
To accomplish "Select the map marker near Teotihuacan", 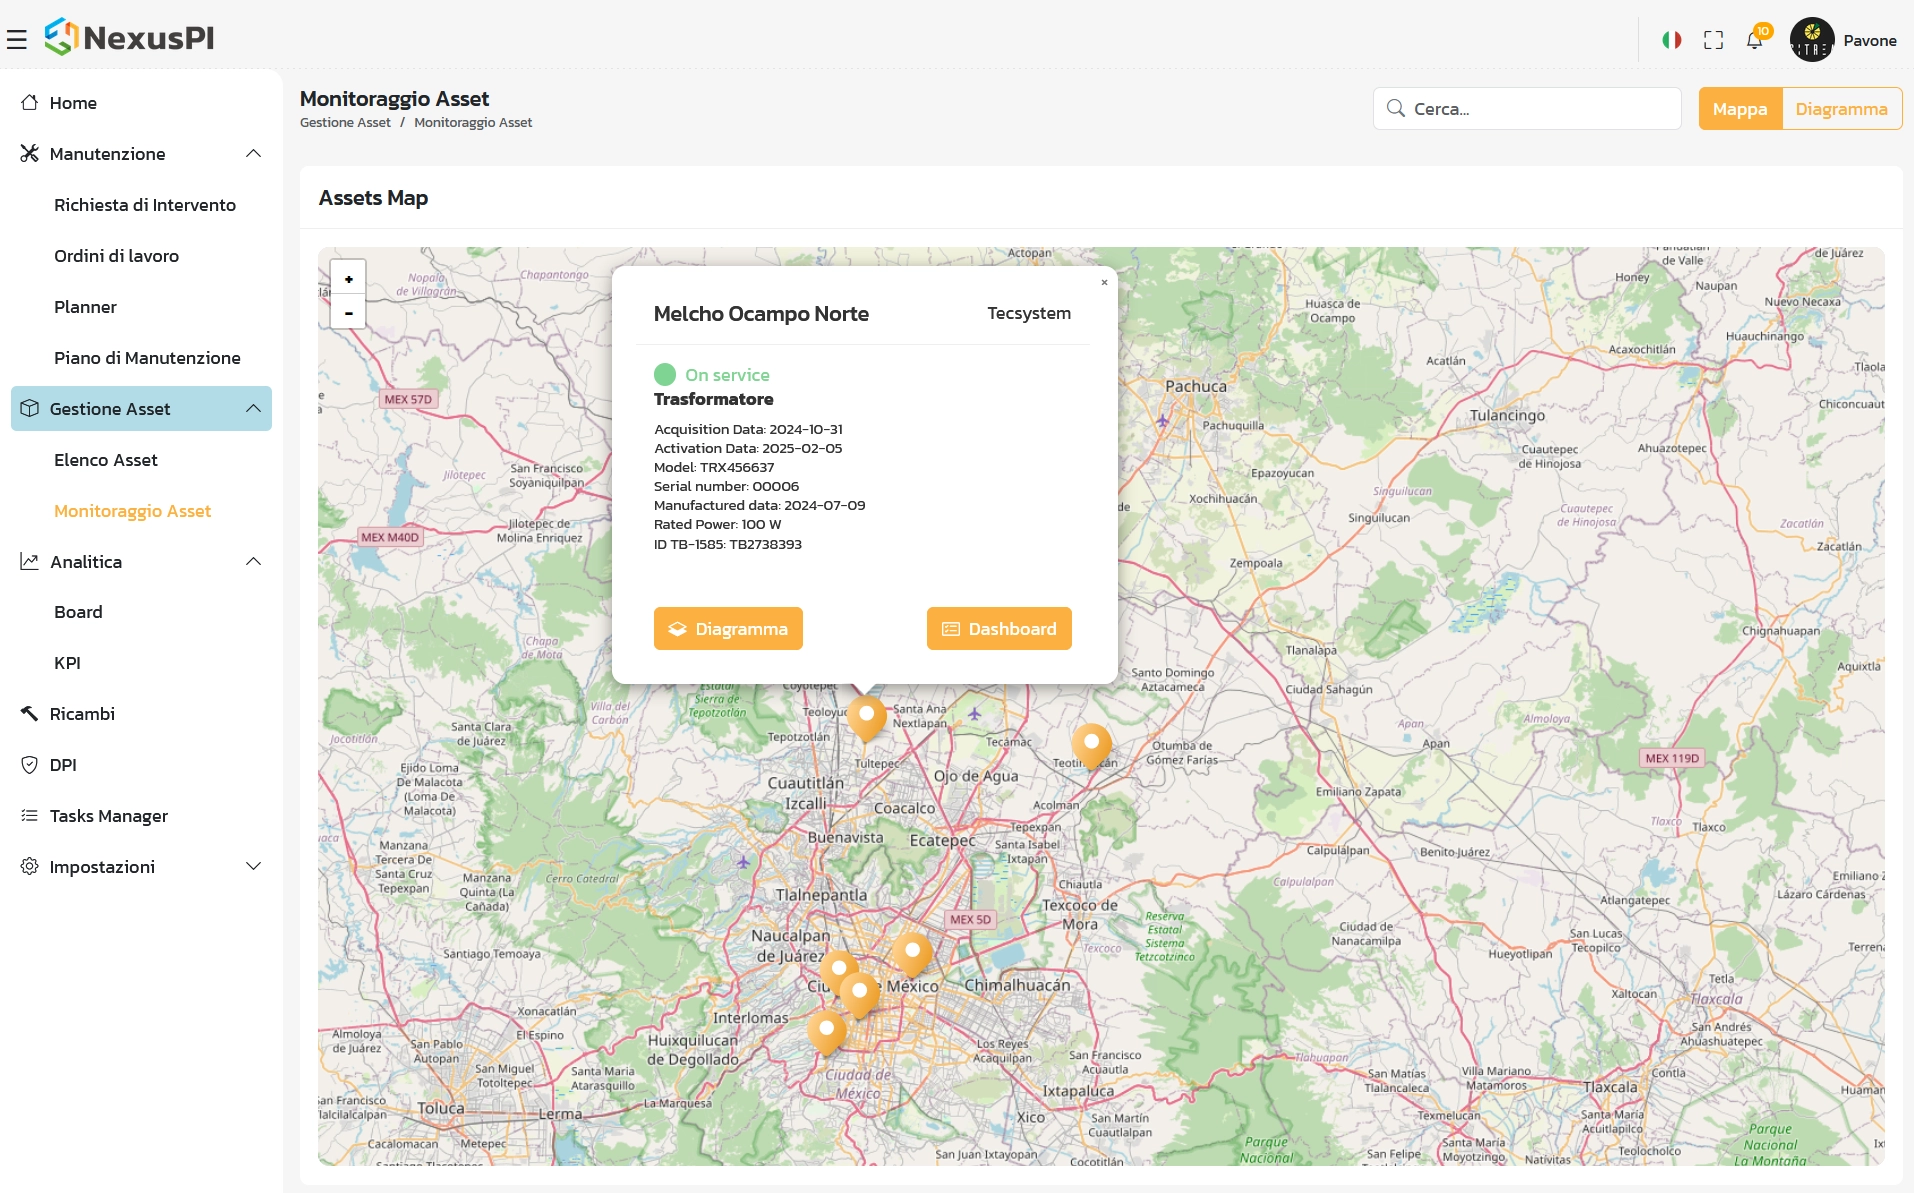I will [1091, 745].
